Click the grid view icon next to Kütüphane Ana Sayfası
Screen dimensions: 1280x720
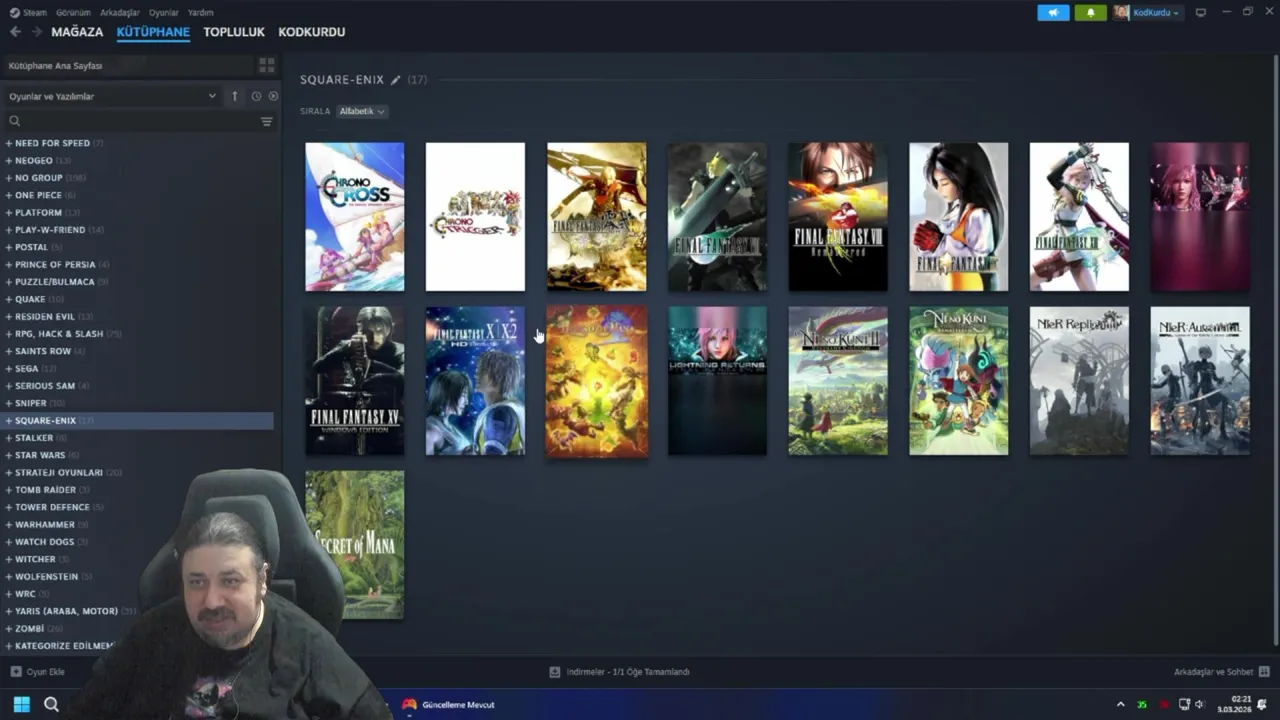(267, 65)
